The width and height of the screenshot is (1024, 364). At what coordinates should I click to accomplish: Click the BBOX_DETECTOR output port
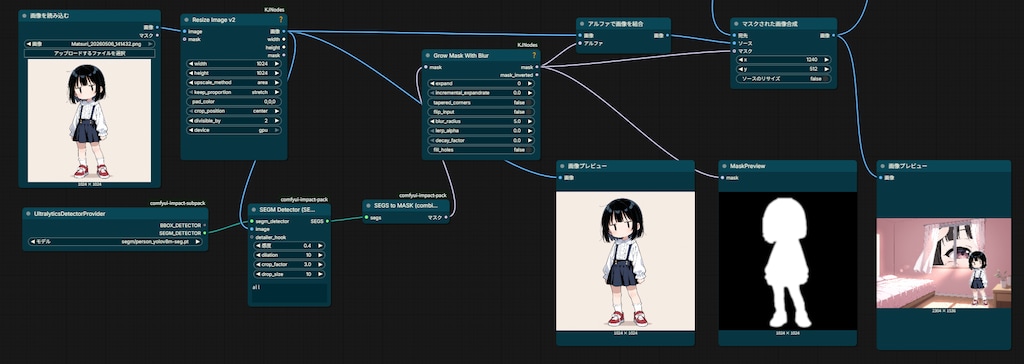[x=204, y=225]
